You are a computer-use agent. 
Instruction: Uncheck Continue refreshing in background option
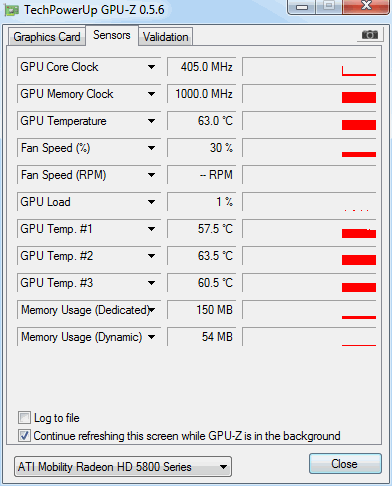(x=24, y=435)
